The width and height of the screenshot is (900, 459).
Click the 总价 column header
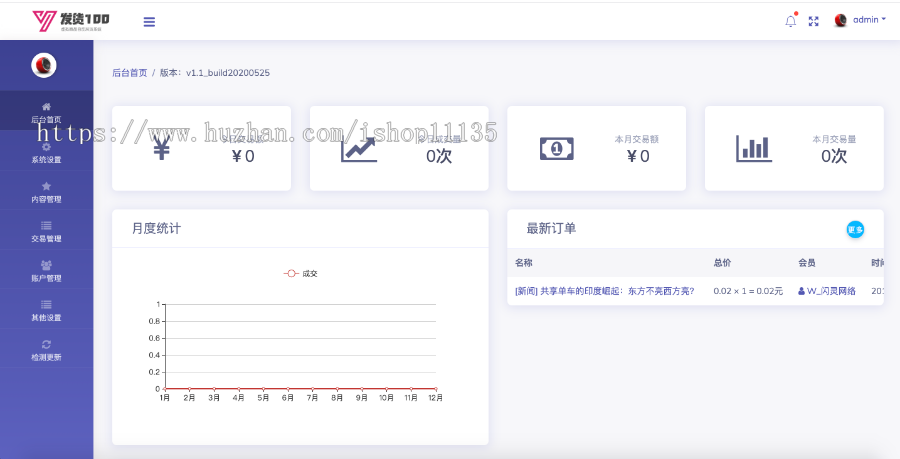coord(722,263)
